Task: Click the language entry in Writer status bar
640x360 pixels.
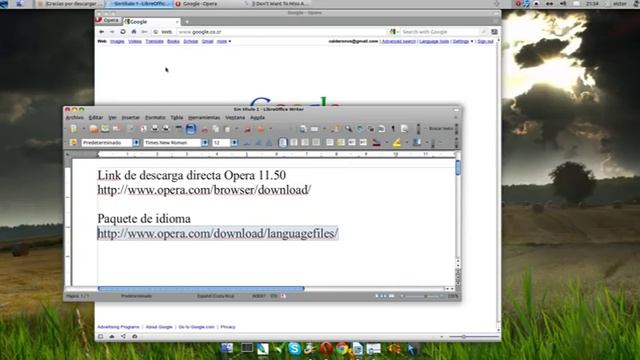Action: 216,296
